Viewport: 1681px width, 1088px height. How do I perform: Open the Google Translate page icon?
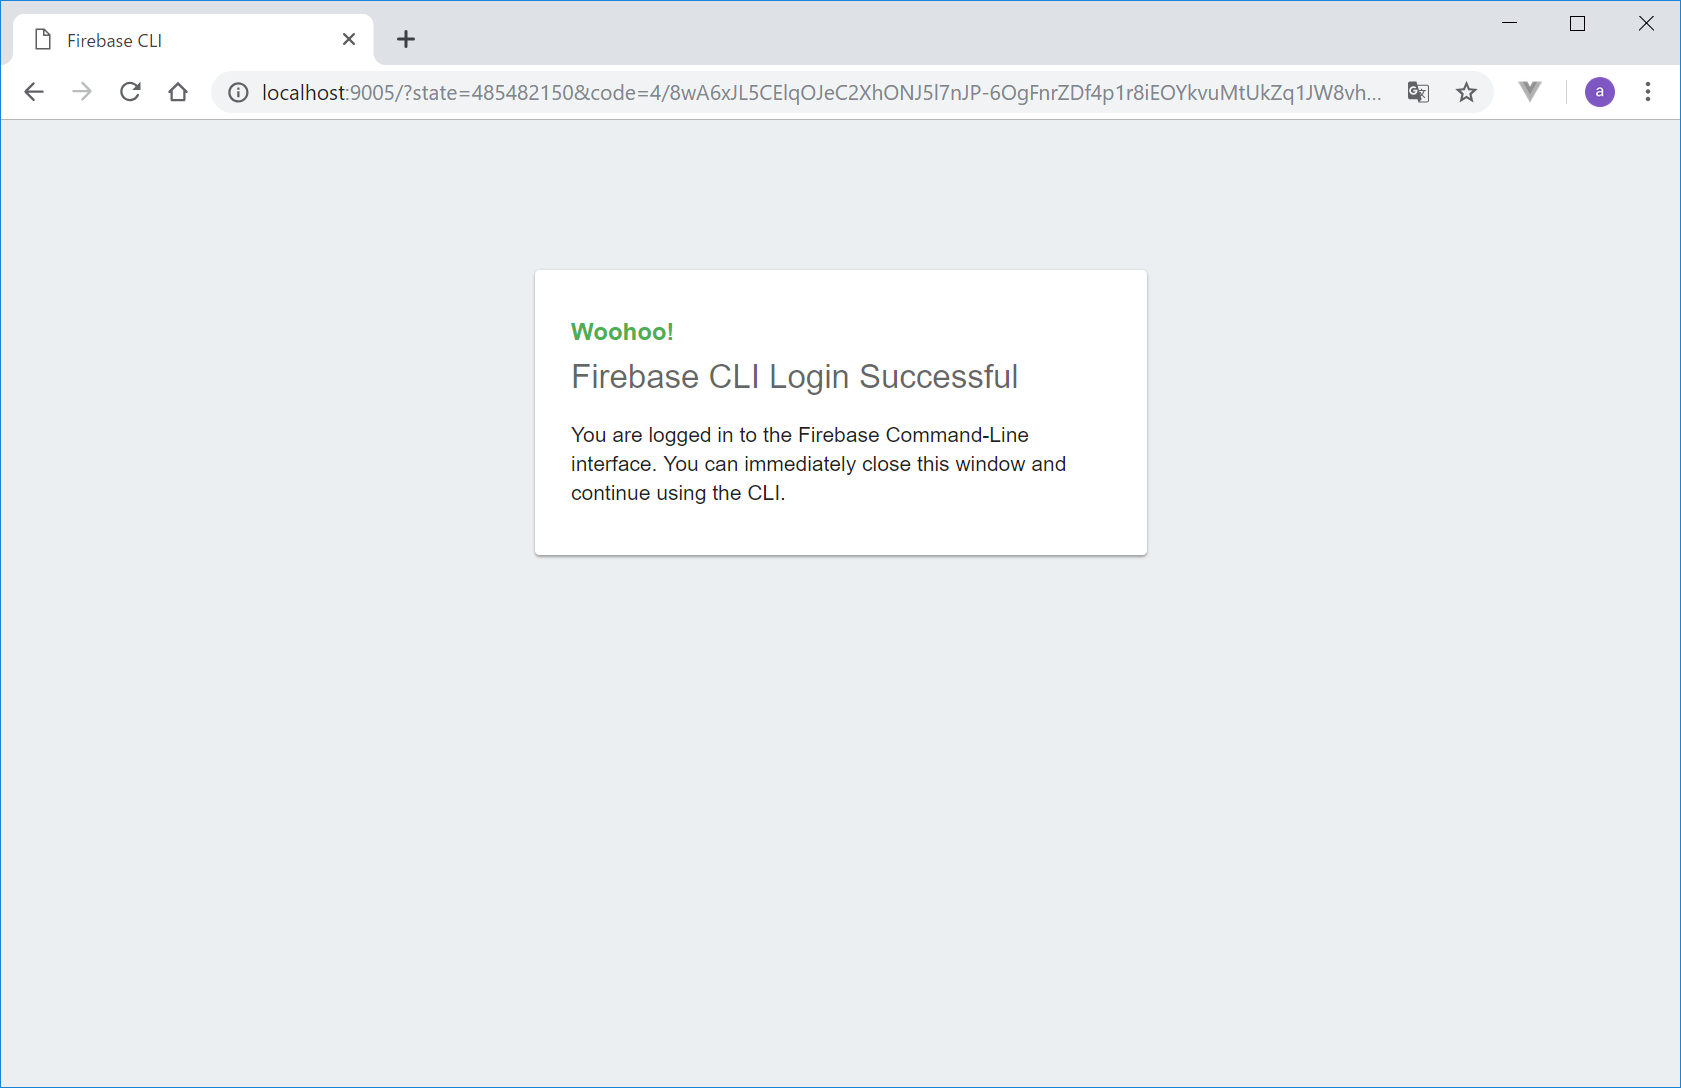(x=1418, y=92)
